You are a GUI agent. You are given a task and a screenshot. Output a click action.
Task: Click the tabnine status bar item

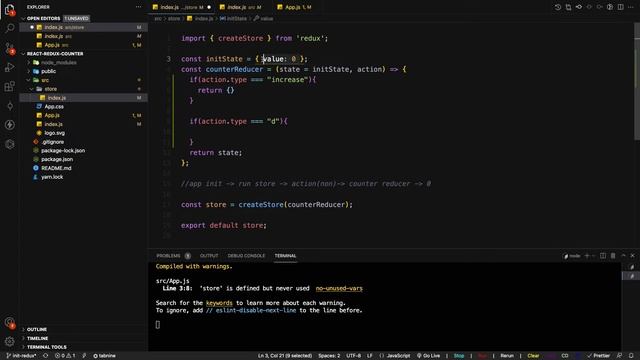pyautogui.click(x=104, y=356)
